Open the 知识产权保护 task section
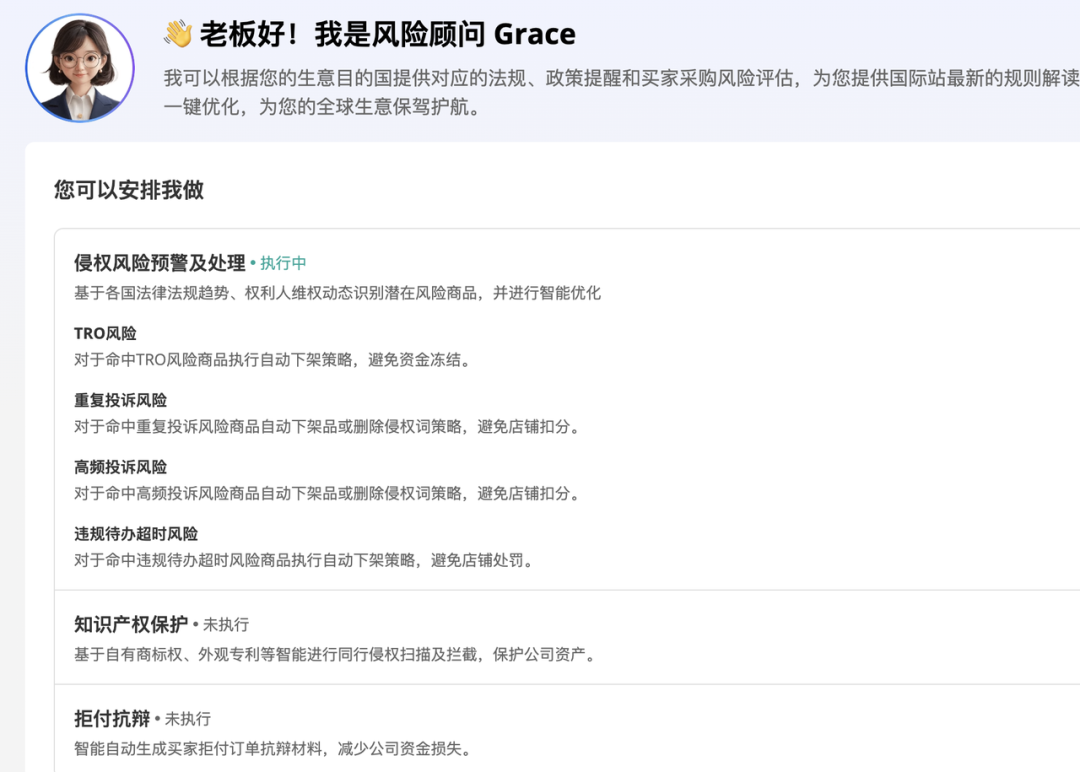The height and width of the screenshot is (772, 1080). tap(131, 624)
